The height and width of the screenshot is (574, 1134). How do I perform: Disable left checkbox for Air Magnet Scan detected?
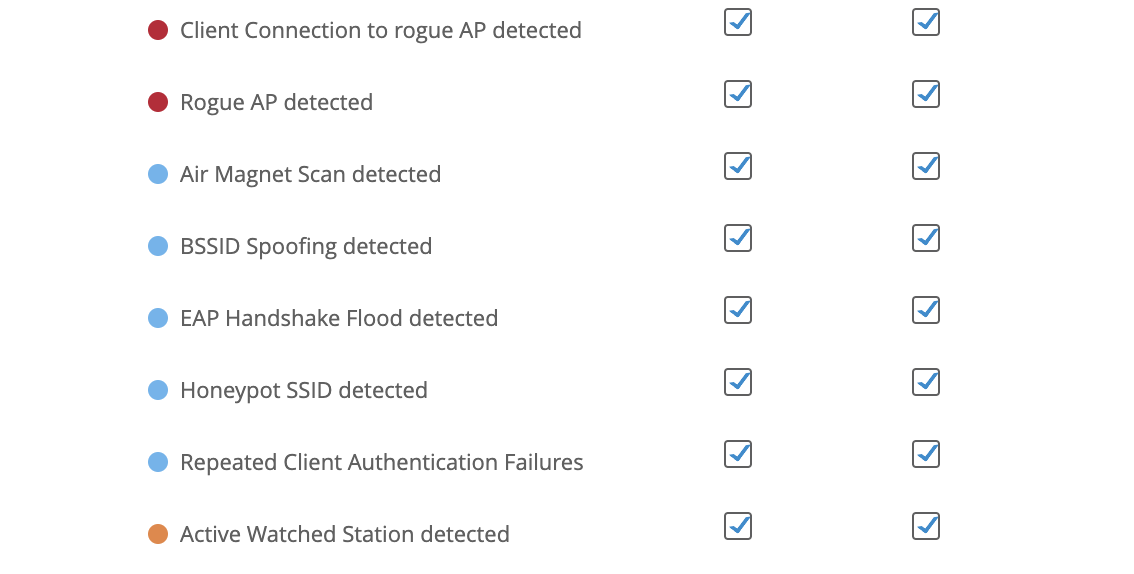click(x=738, y=166)
